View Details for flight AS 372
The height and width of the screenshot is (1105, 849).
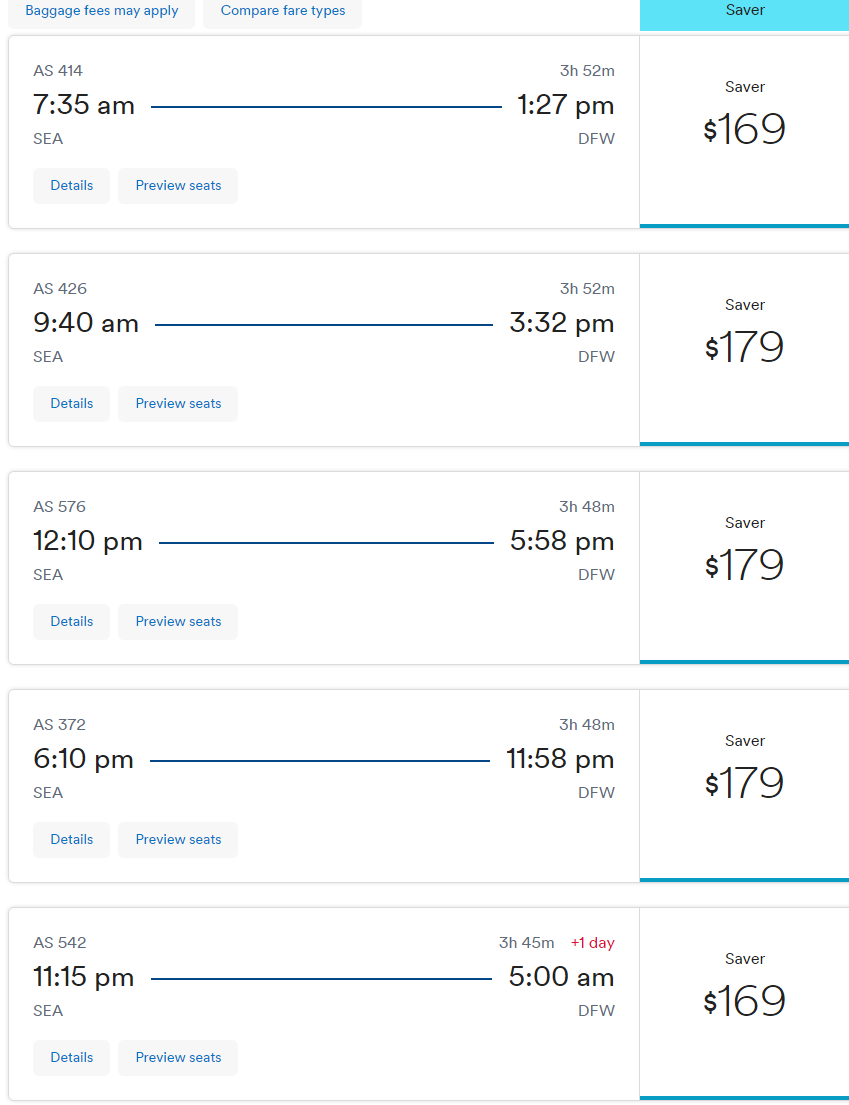pos(71,839)
